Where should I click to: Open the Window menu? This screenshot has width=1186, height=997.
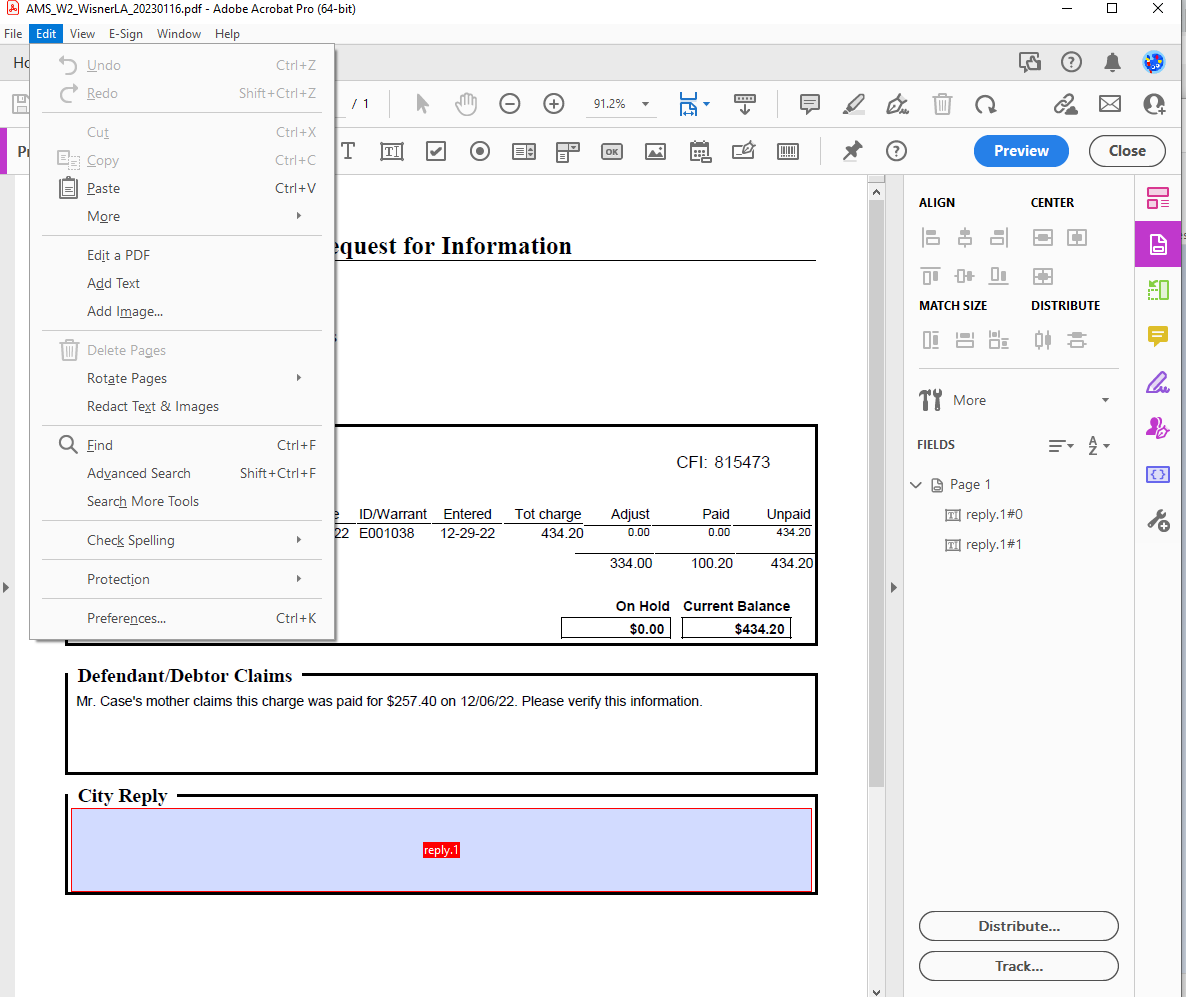[179, 33]
